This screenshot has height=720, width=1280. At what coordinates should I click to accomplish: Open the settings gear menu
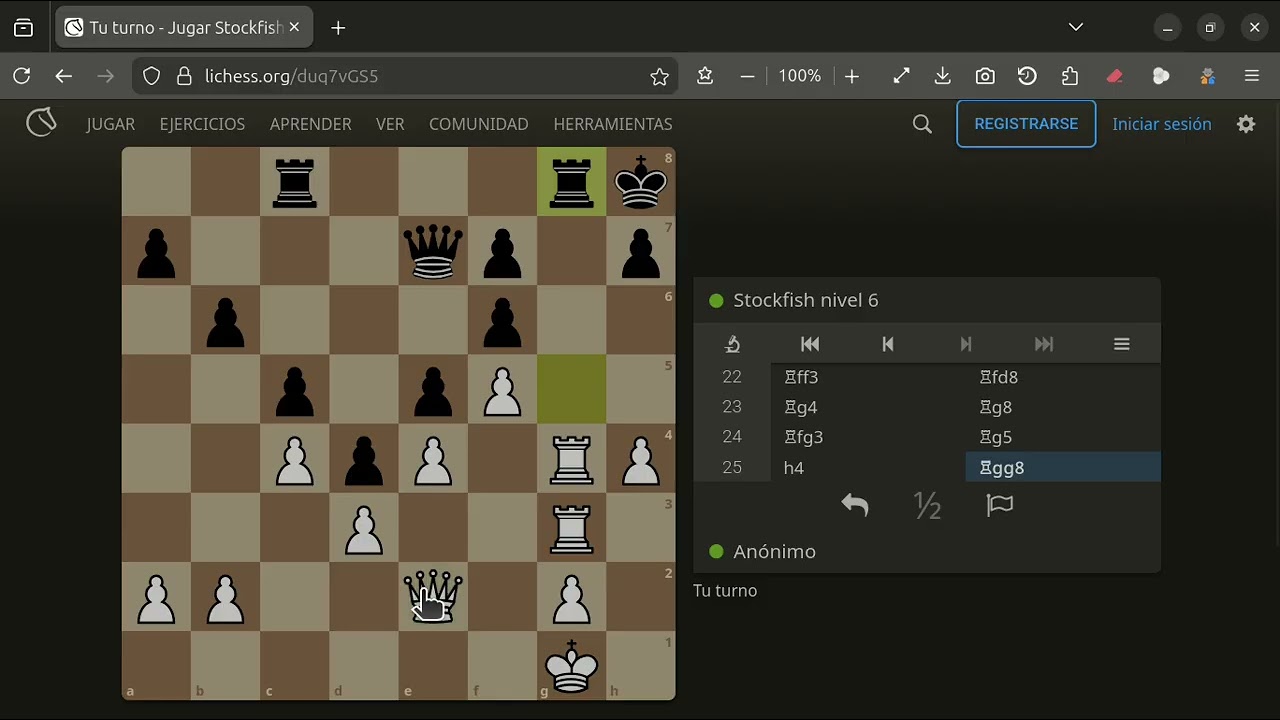(x=1246, y=124)
